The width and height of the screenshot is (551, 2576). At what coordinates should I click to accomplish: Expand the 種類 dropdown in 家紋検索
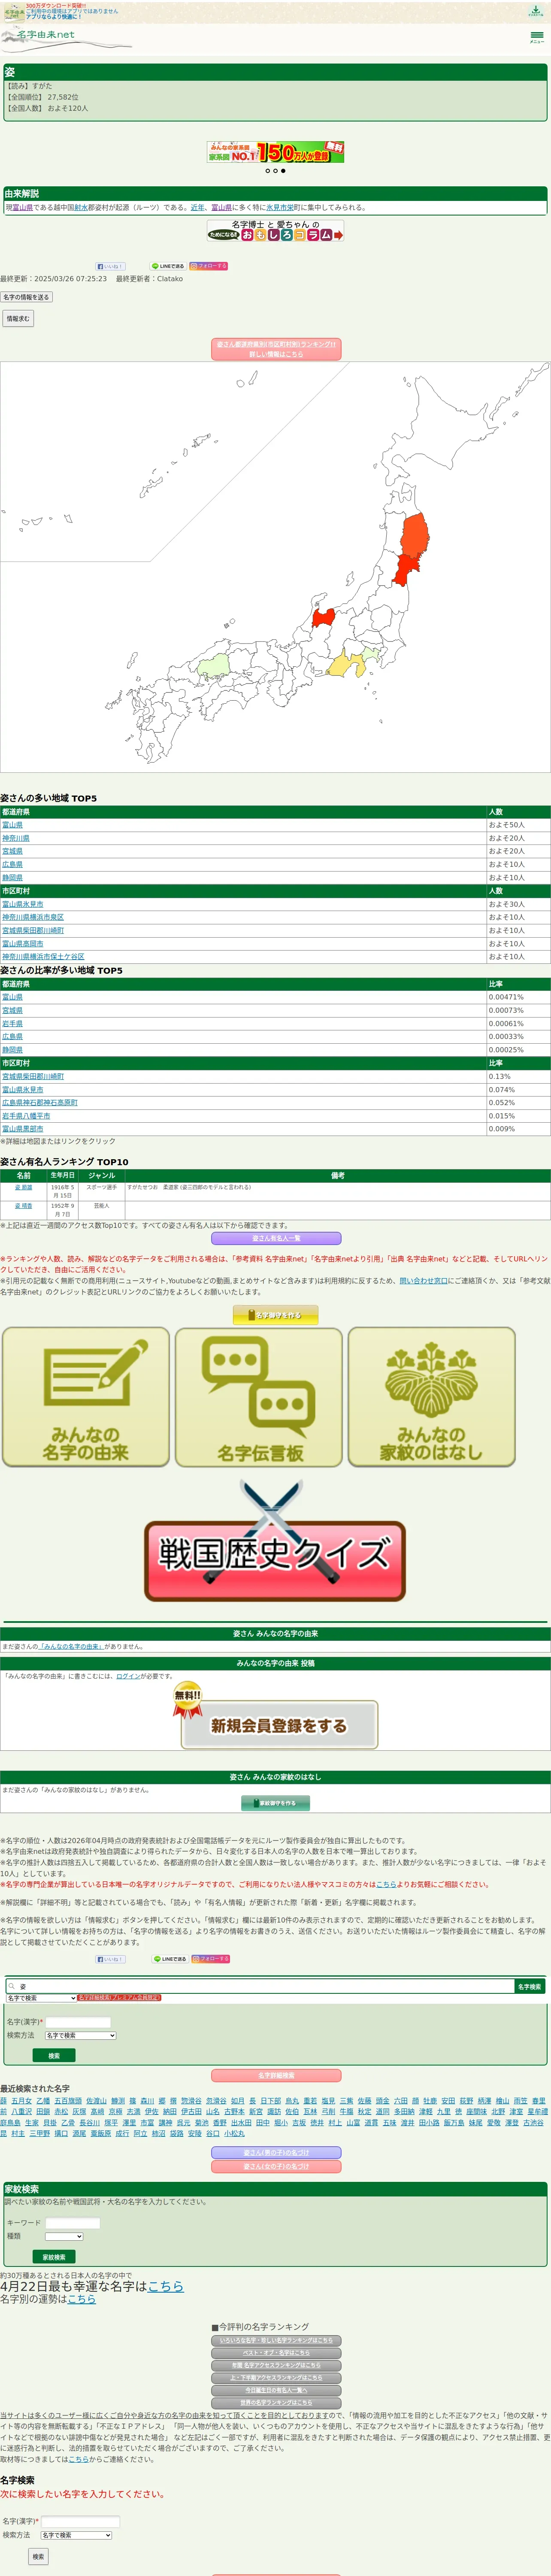64,2236
